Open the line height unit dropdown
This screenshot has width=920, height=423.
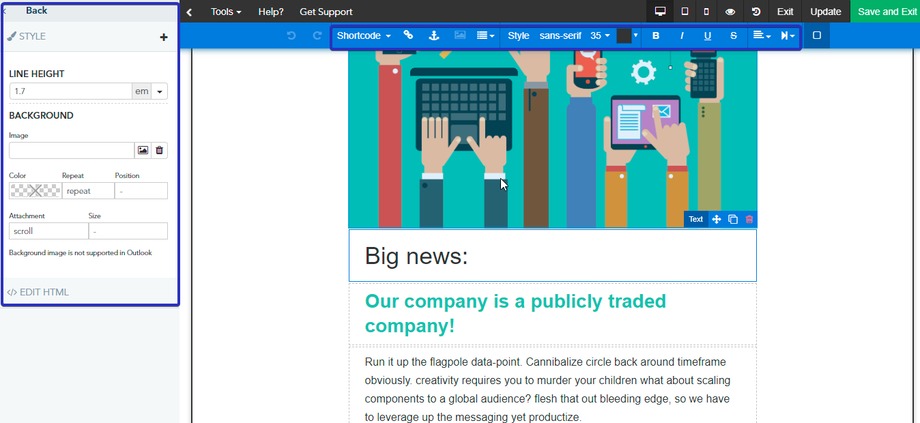point(159,91)
